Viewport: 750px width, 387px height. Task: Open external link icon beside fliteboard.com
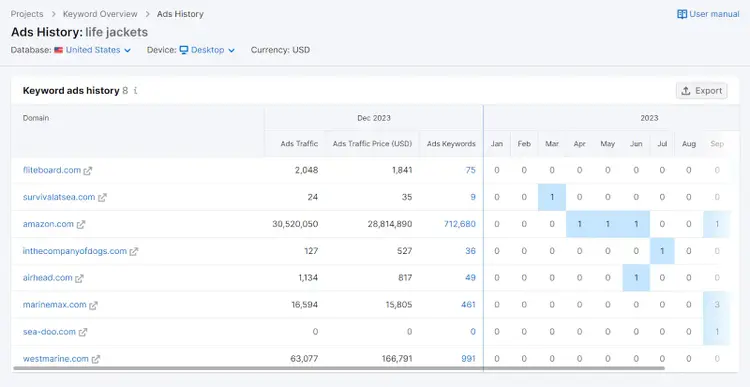[x=88, y=171]
